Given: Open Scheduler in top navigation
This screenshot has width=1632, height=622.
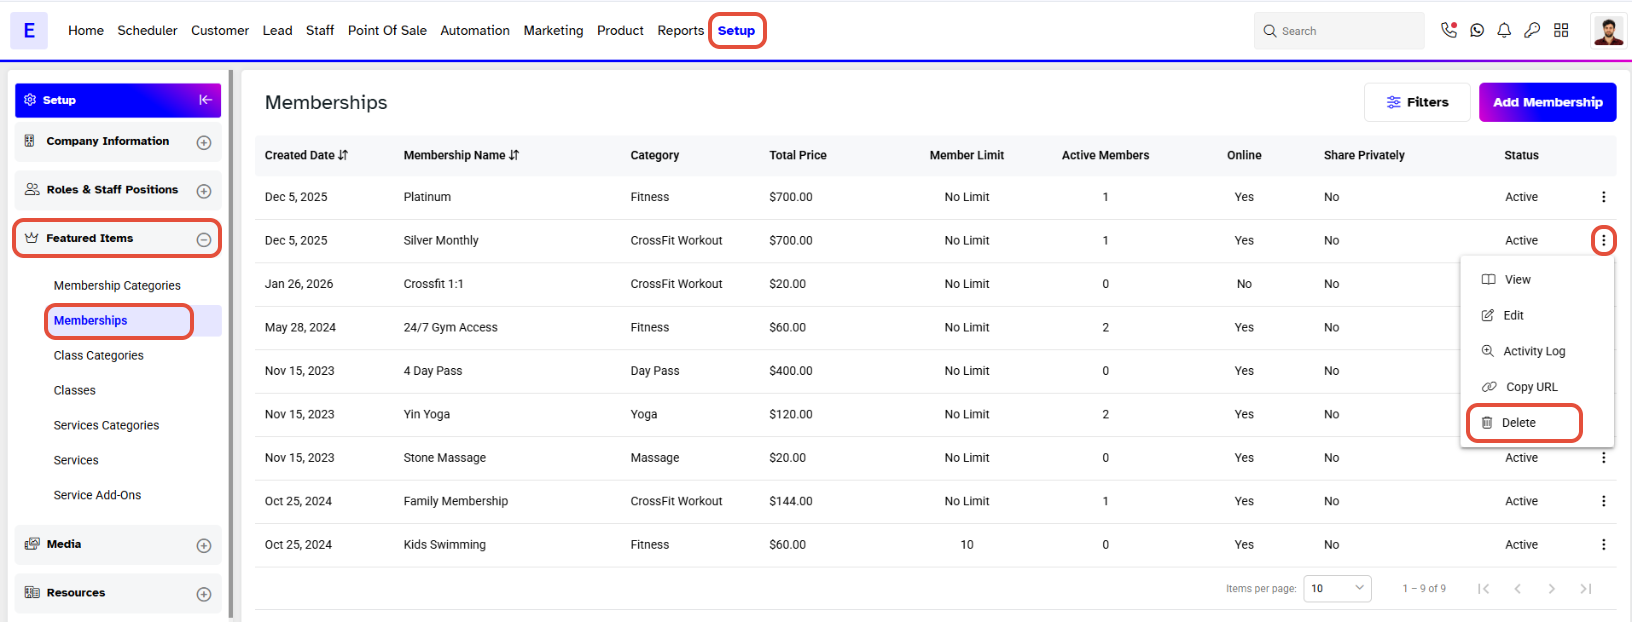Looking at the screenshot, I should (147, 31).
